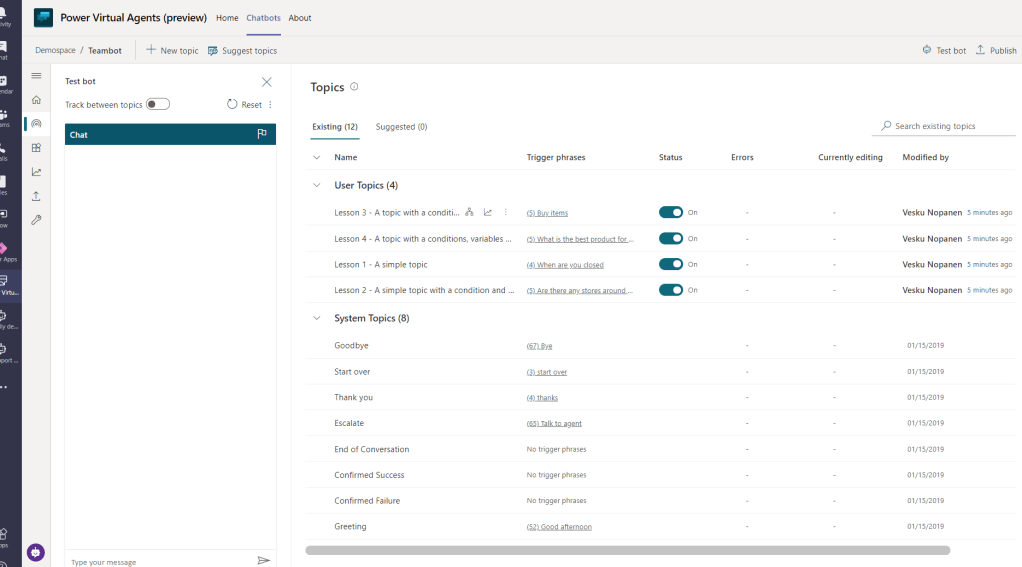1022x567 pixels.
Task: Open more options next to Reset
Action: click(270, 105)
